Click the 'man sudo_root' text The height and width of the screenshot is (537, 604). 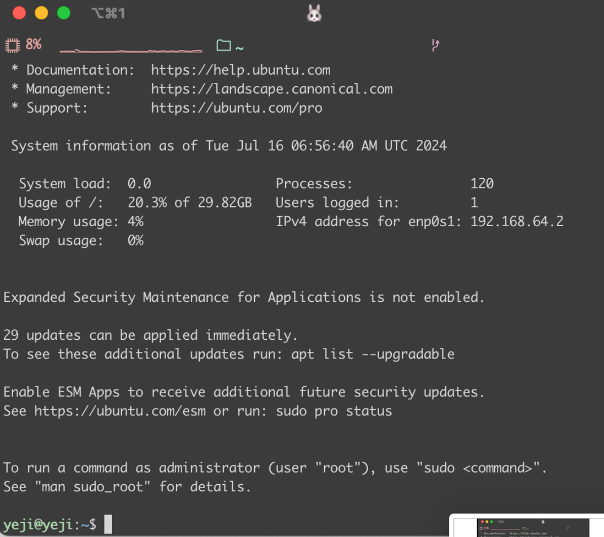pyautogui.click(x=92, y=487)
